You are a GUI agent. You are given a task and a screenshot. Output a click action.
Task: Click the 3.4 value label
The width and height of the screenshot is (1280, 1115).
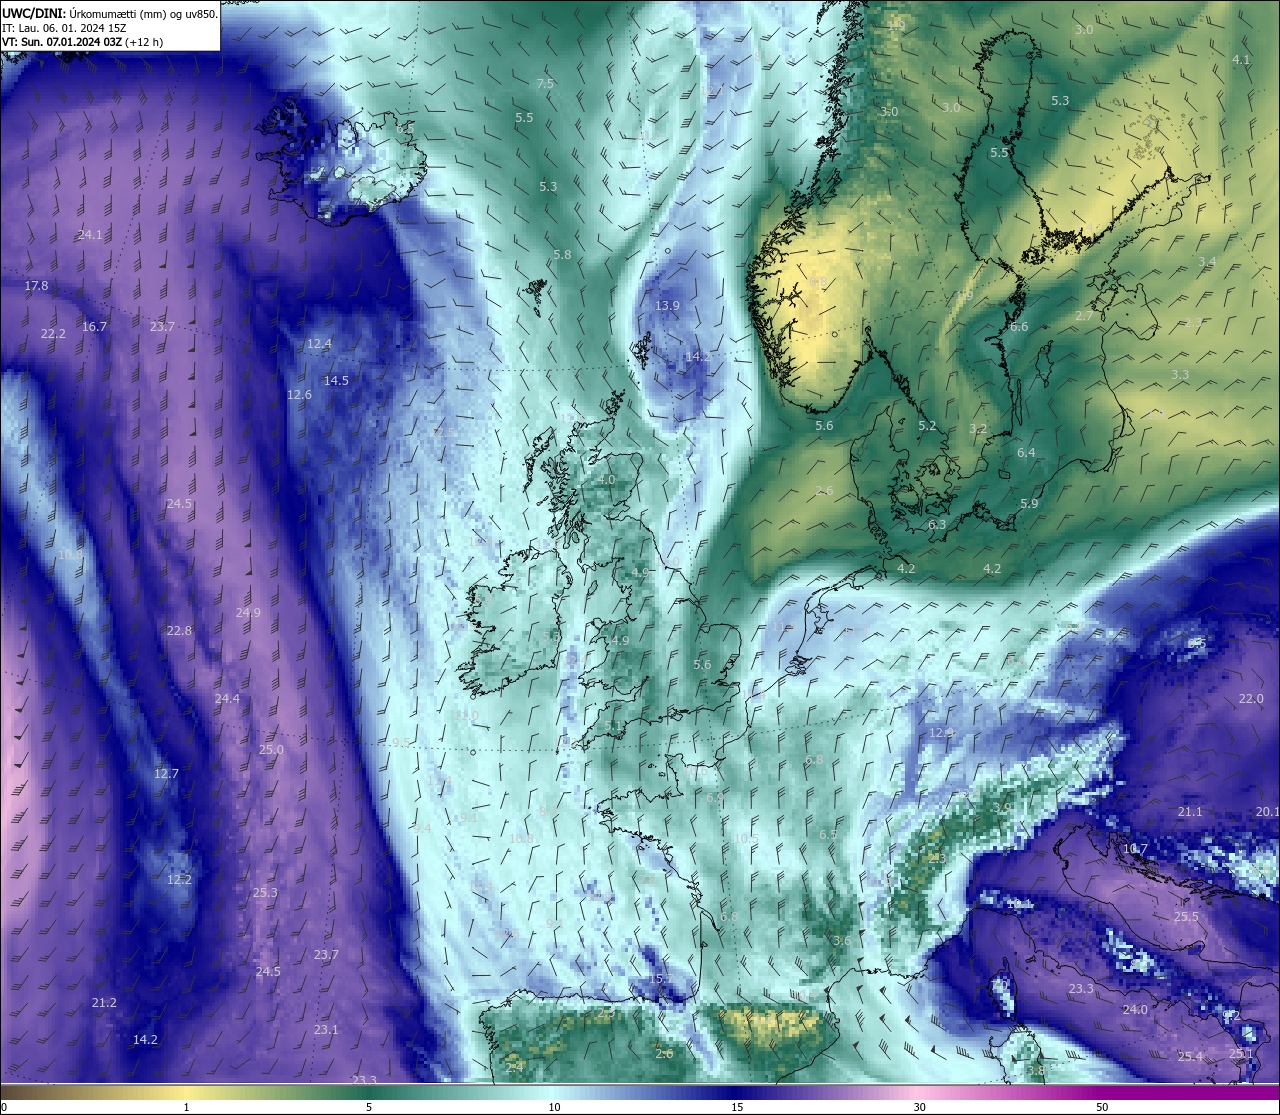click(1207, 261)
